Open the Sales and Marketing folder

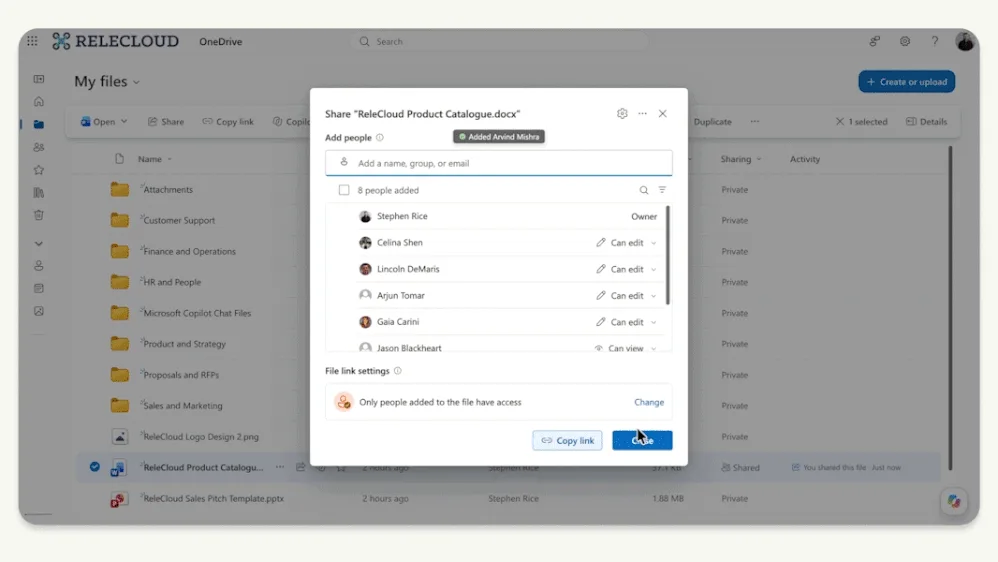click(183, 405)
